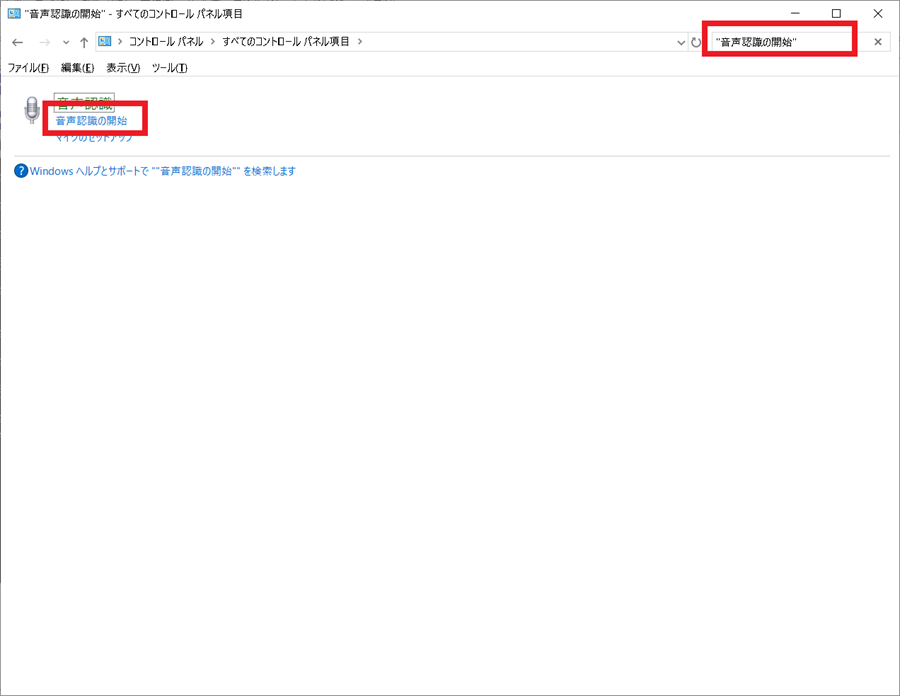Open the ファイル(F) menu
Screen dimensions: 900x696
[28, 68]
